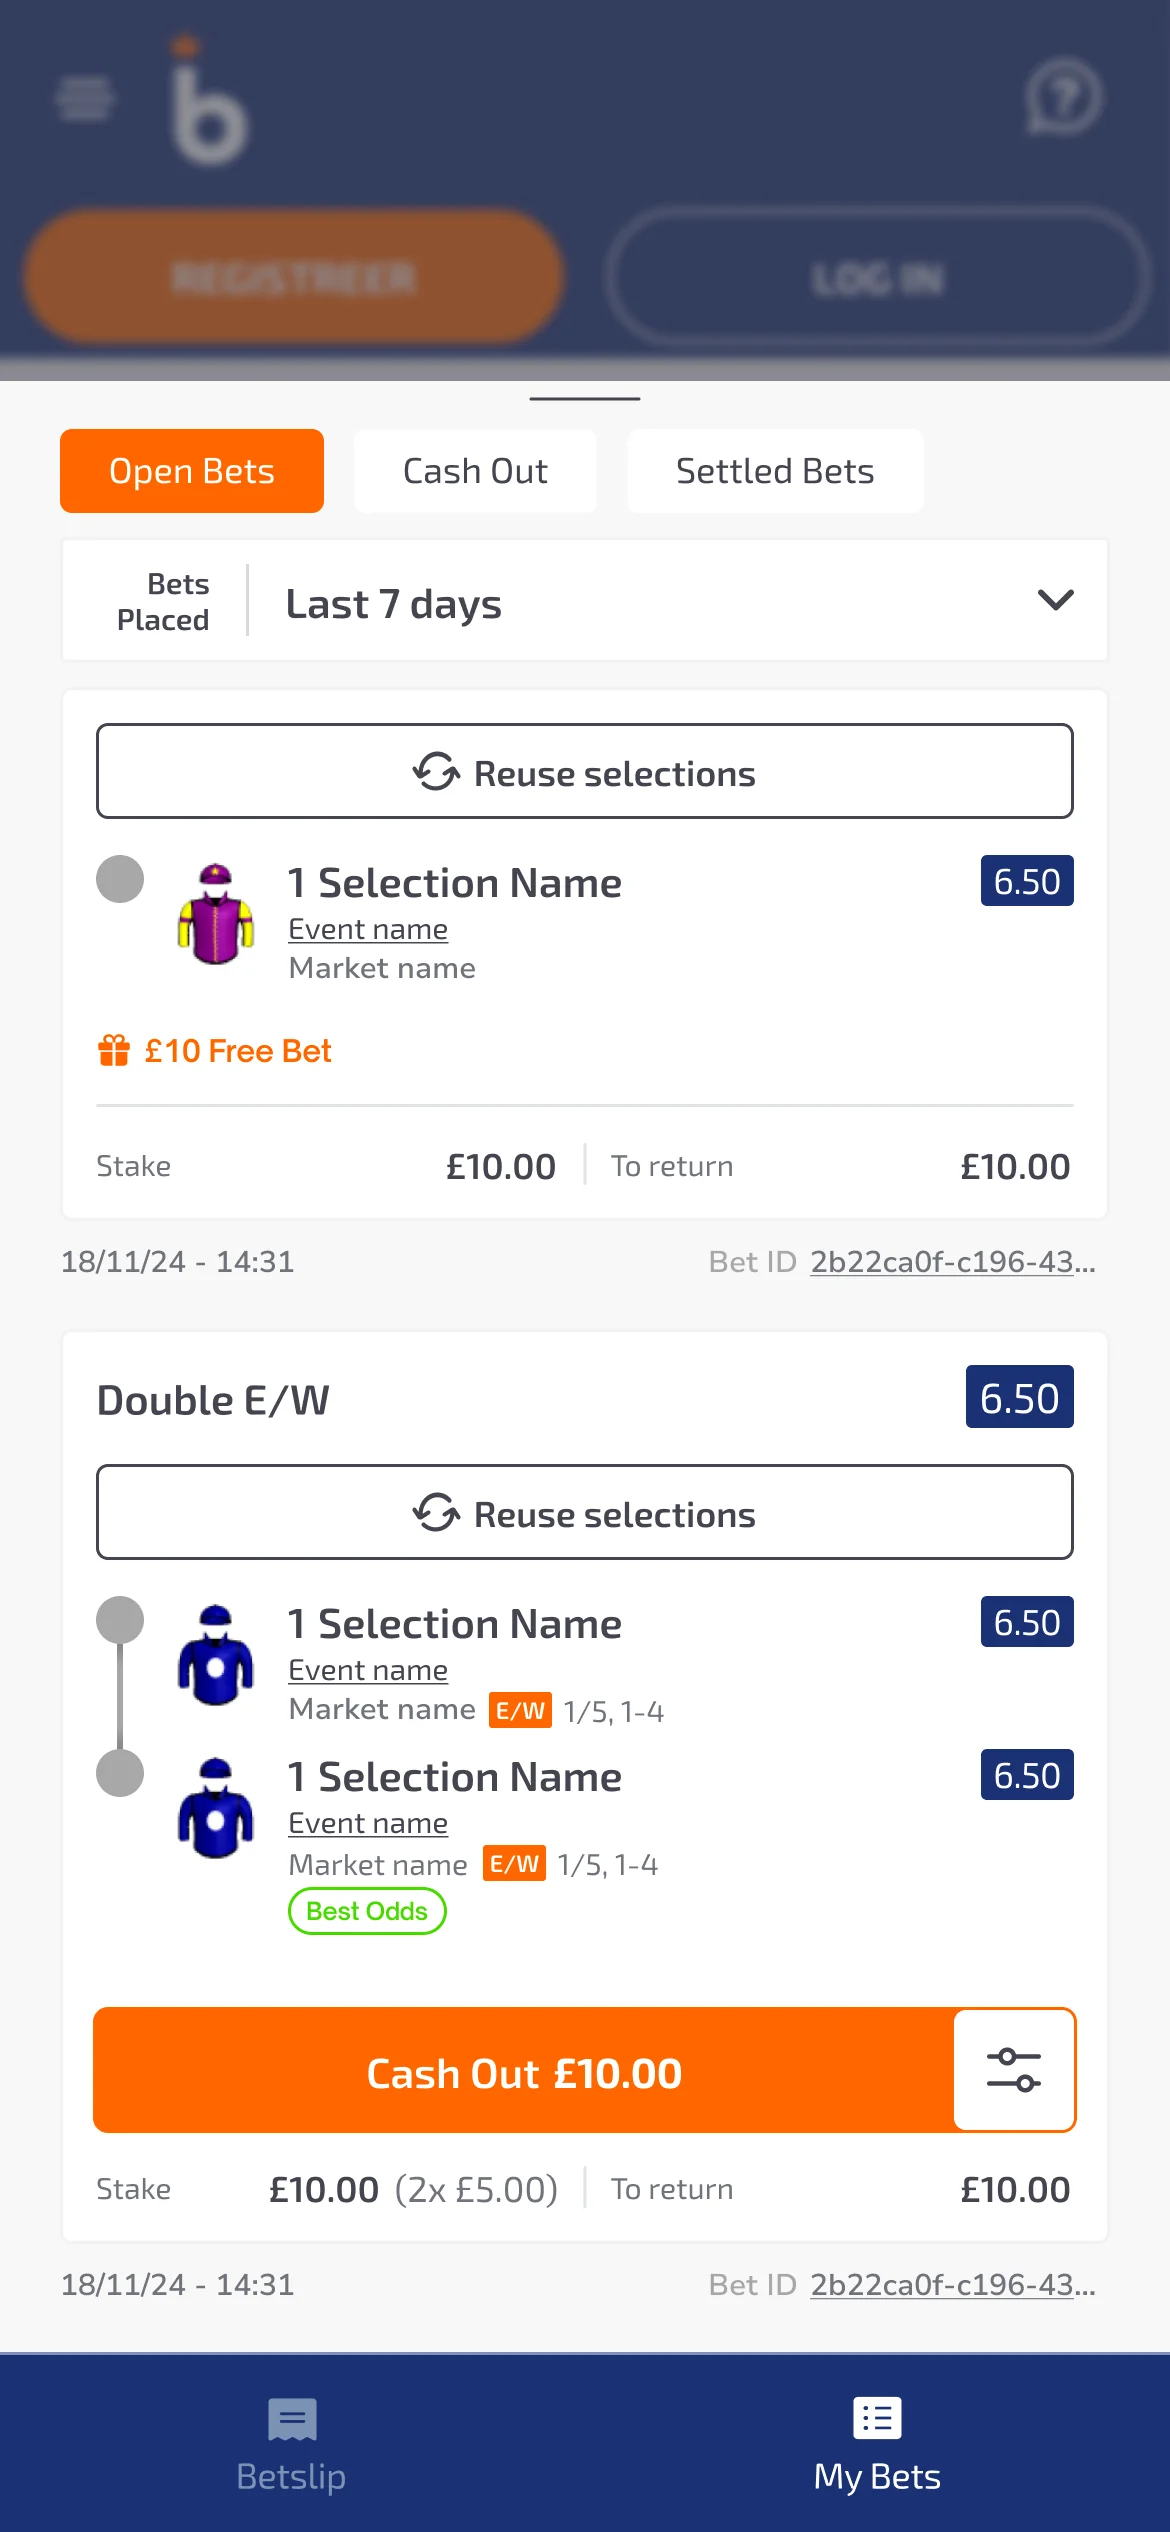Open the help chat icon
This screenshot has height=2532, width=1170.
point(1063,97)
